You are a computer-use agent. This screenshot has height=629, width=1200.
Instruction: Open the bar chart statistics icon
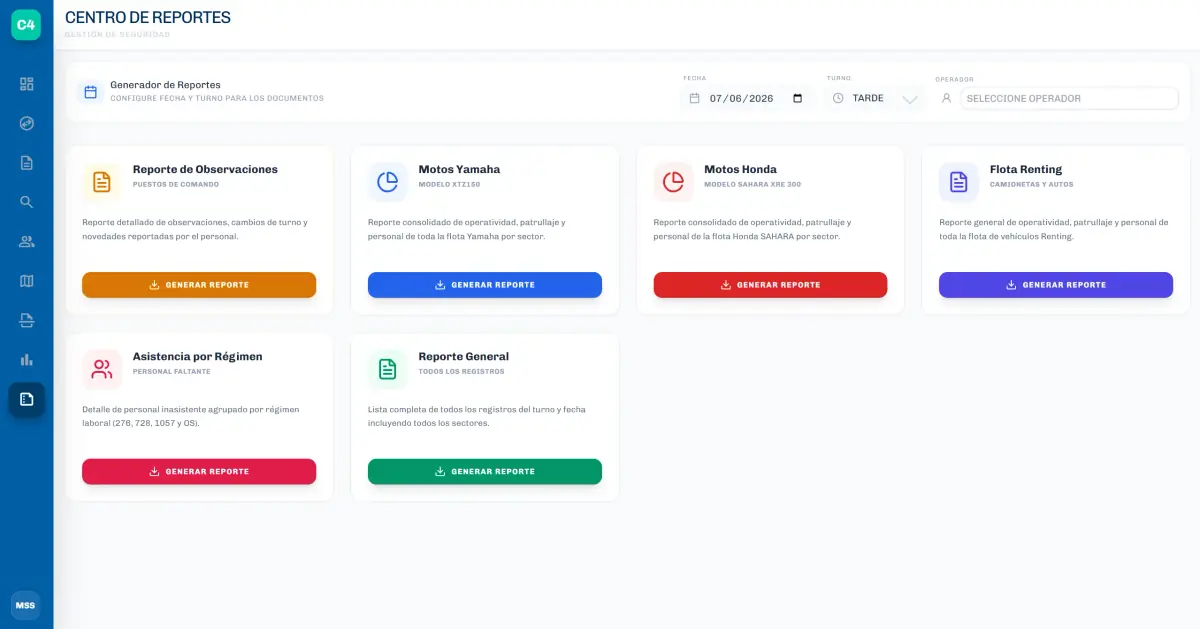pos(27,359)
